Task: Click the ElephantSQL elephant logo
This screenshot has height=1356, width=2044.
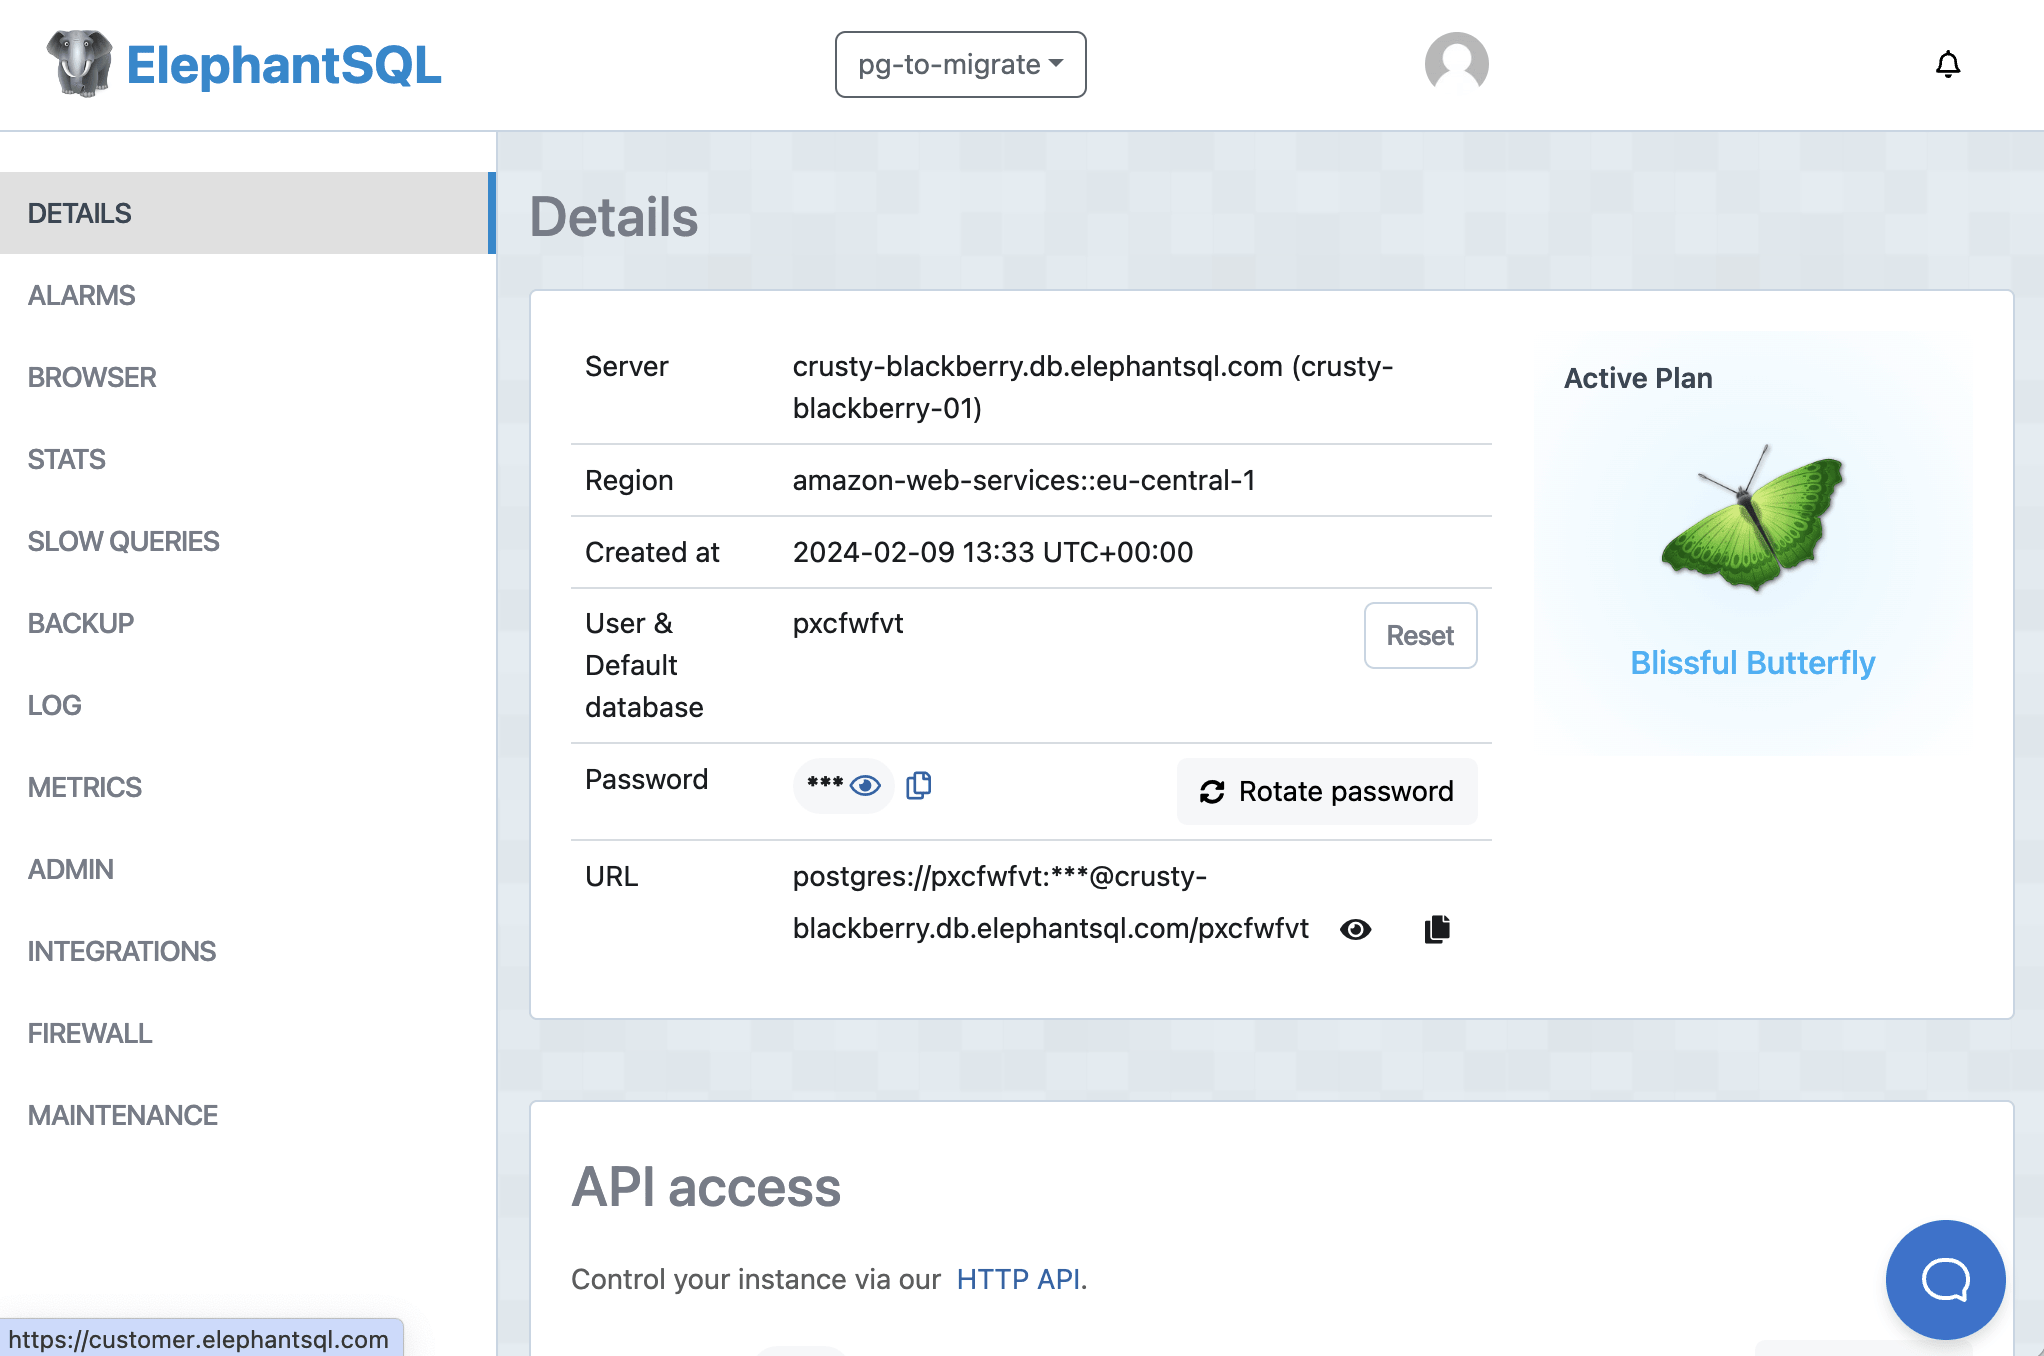Action: tap(80, 64)
